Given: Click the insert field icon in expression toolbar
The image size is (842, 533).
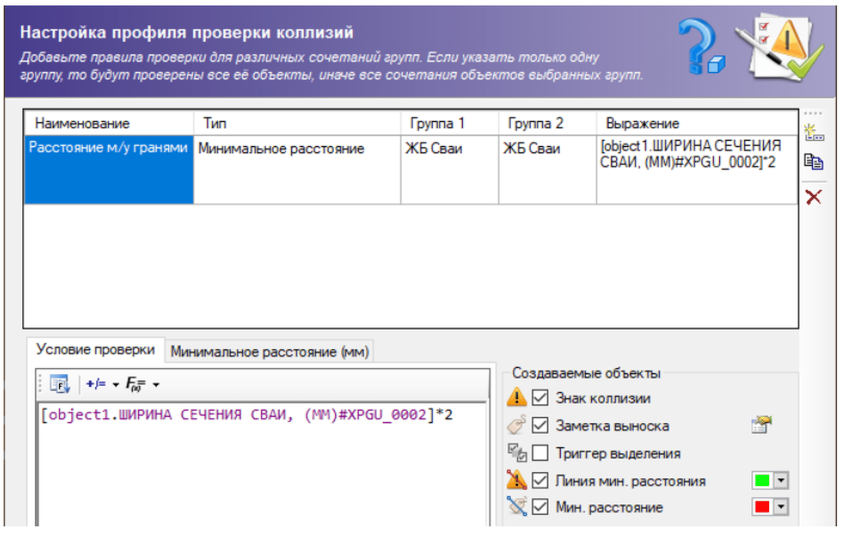Looking at the screenshot, I should click(x=59, y=385).
